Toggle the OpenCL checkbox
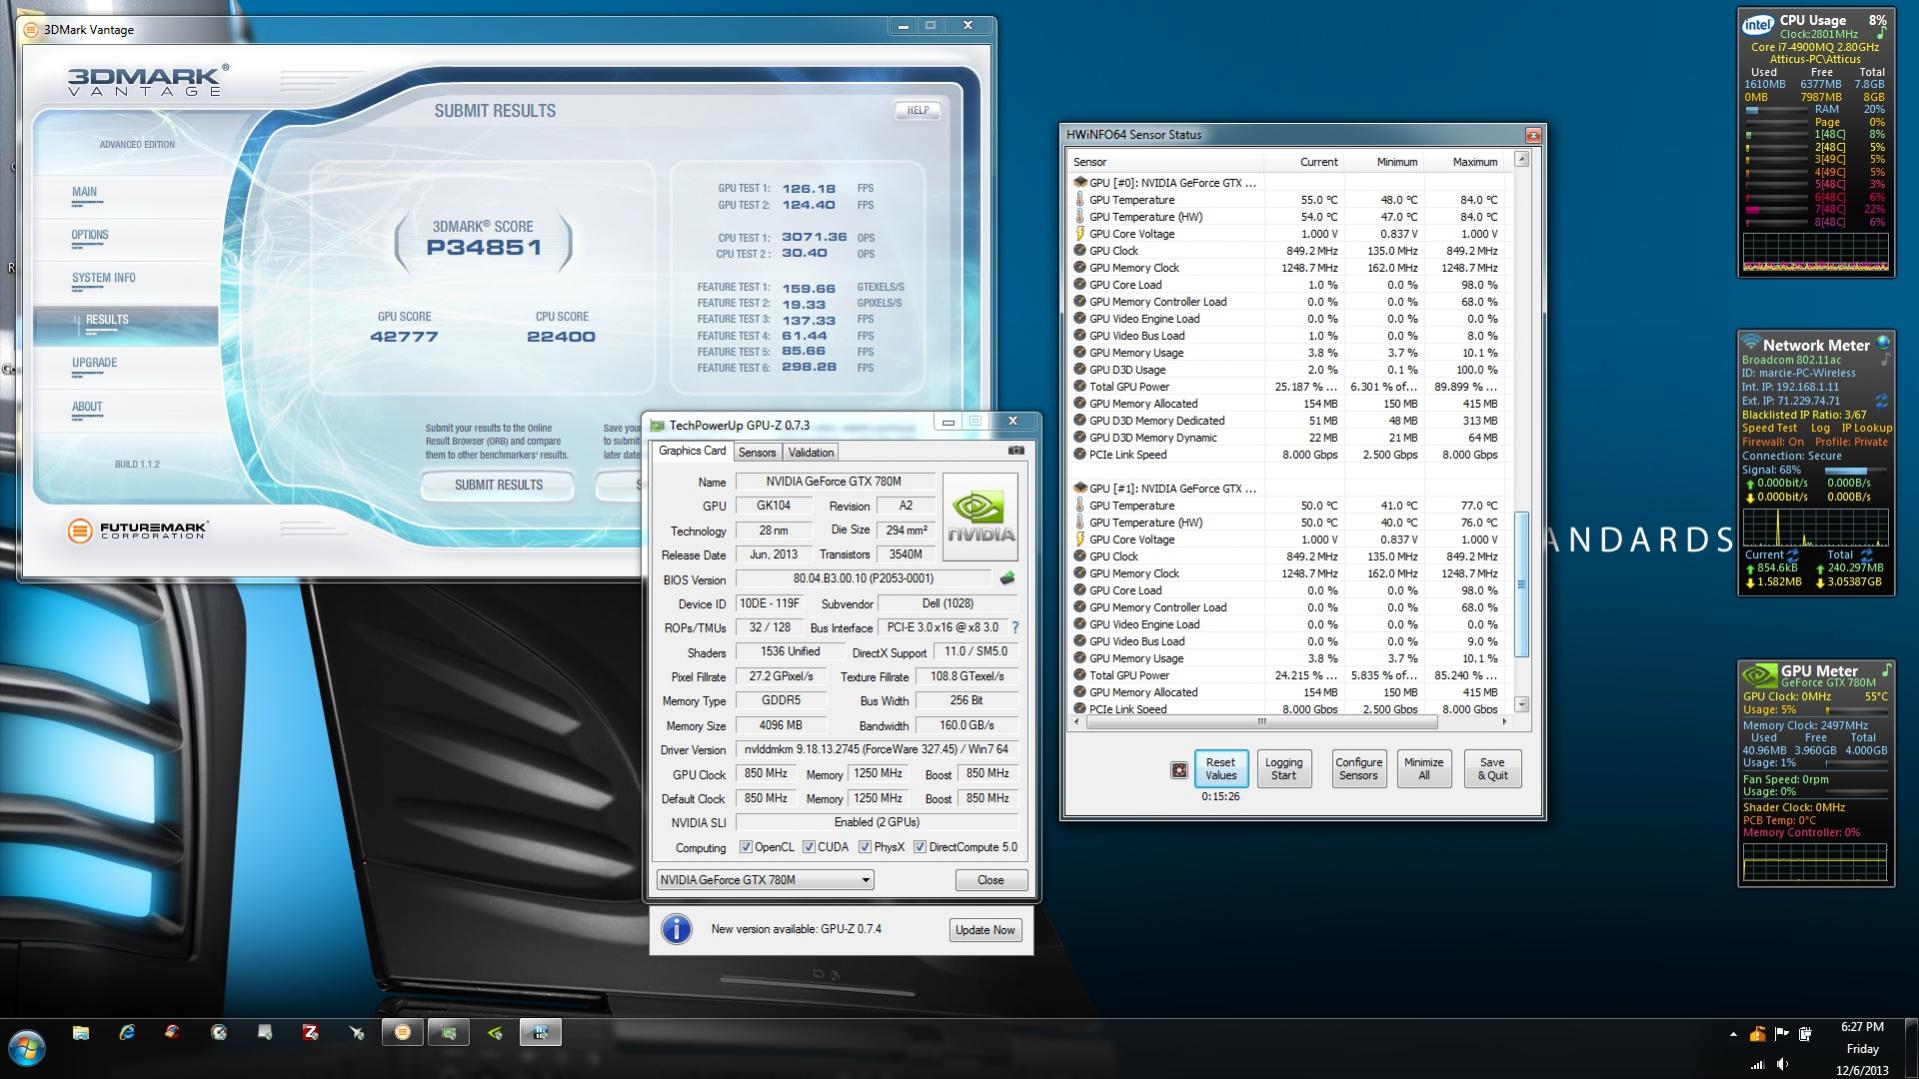 (745, 847)
